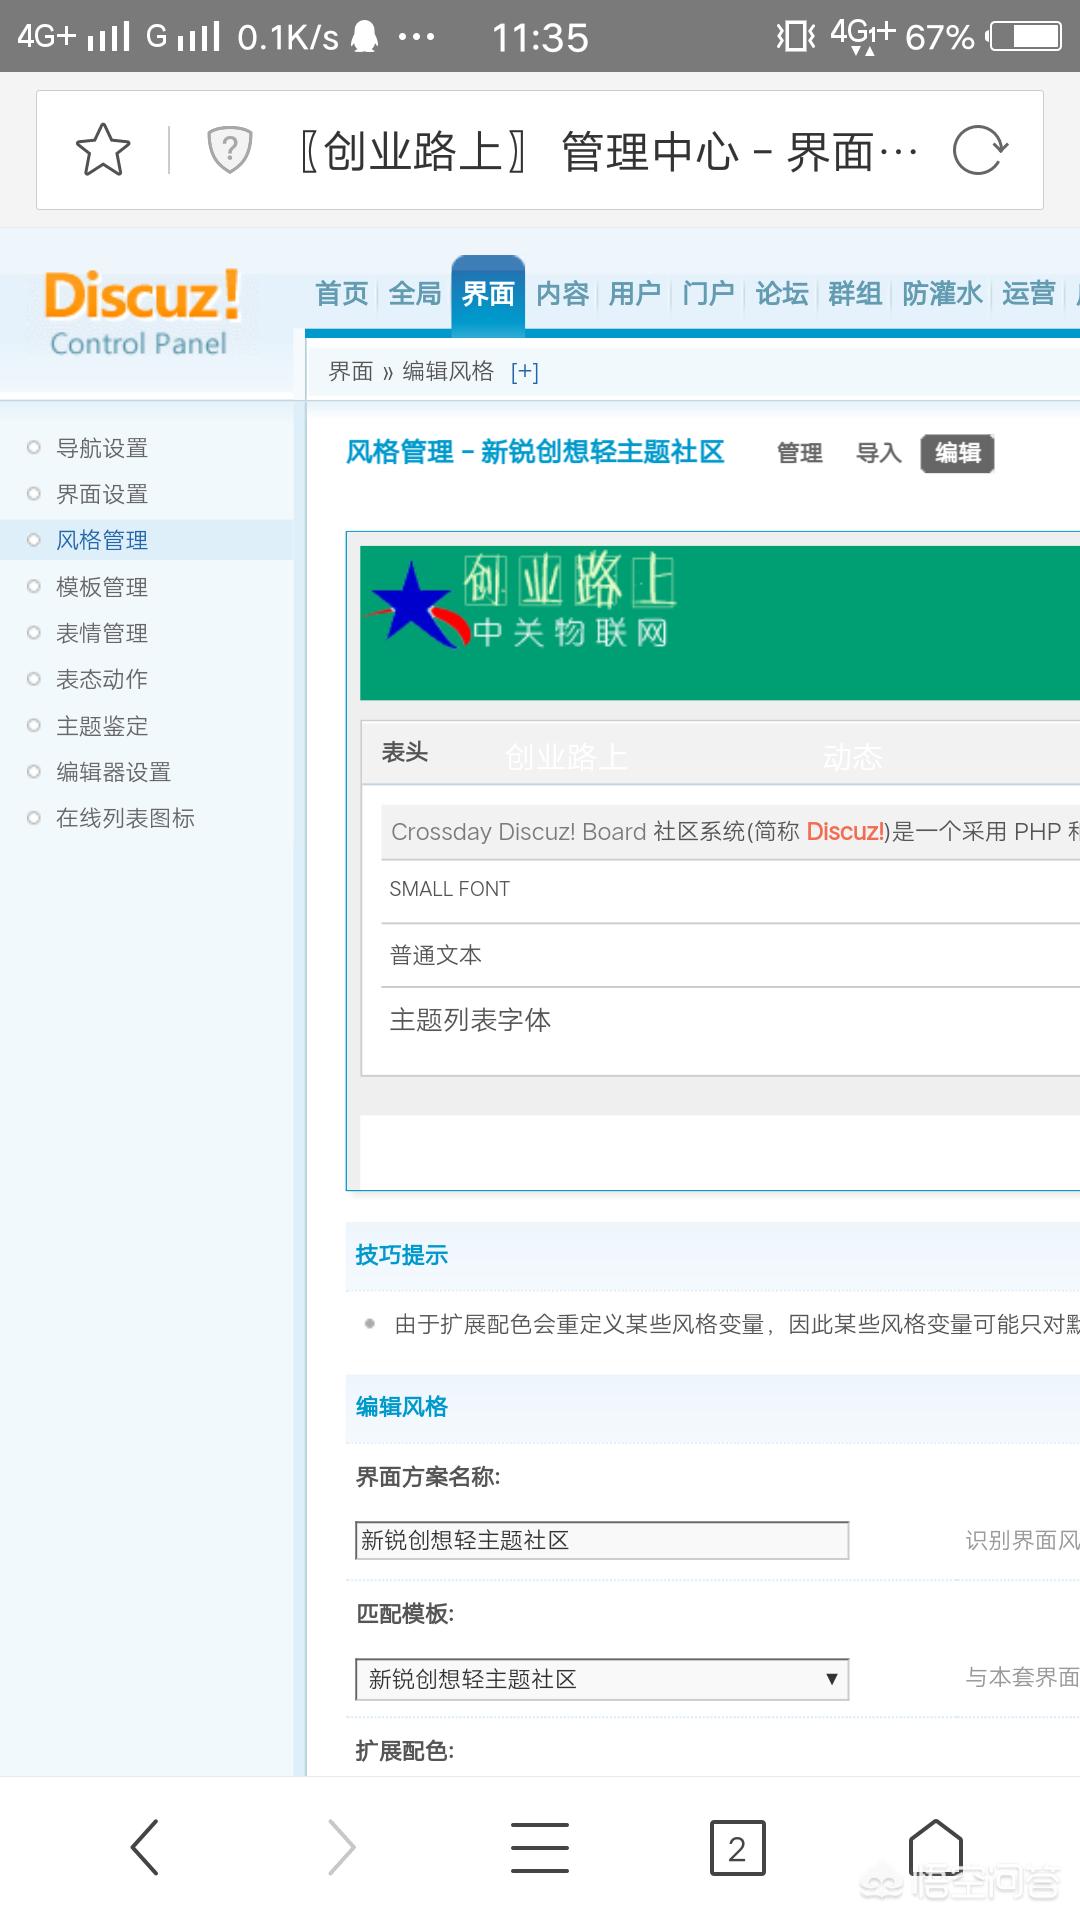Screen dimensions: 1080x1920
Task: Click the Discuz! Control Panel logo
Action: click(x=142, y=312)
